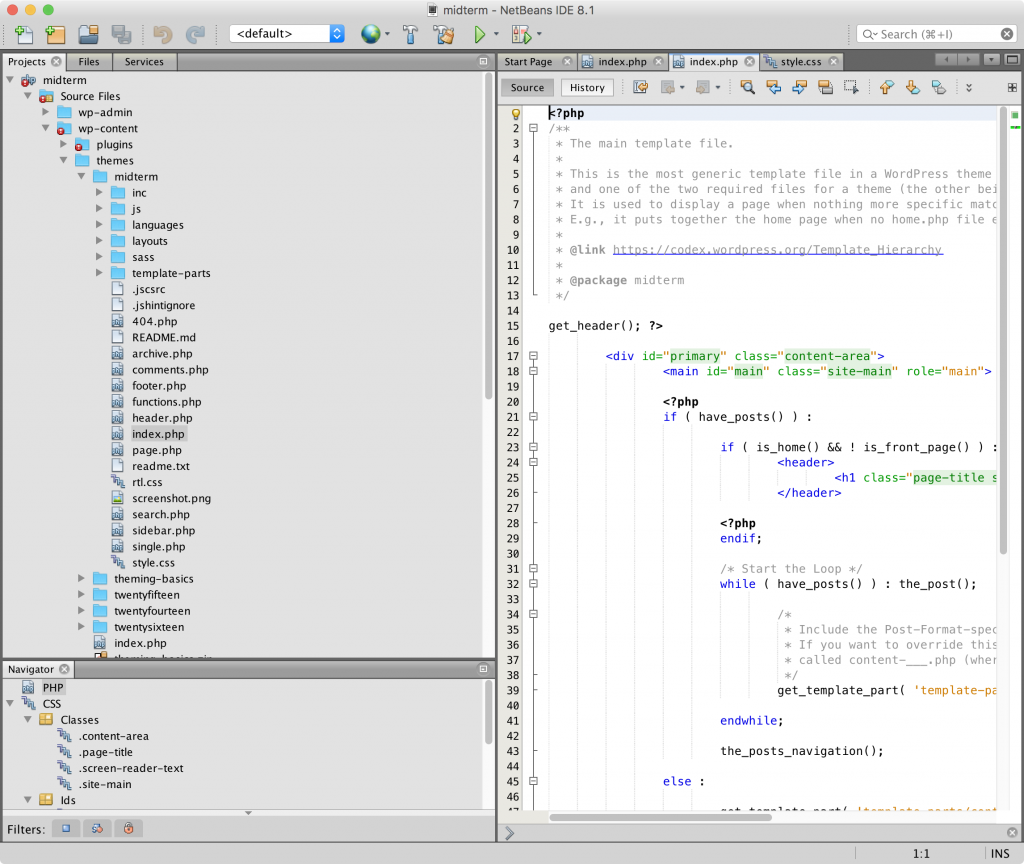Click the Next Bookmark icon

tap(912, 87)
